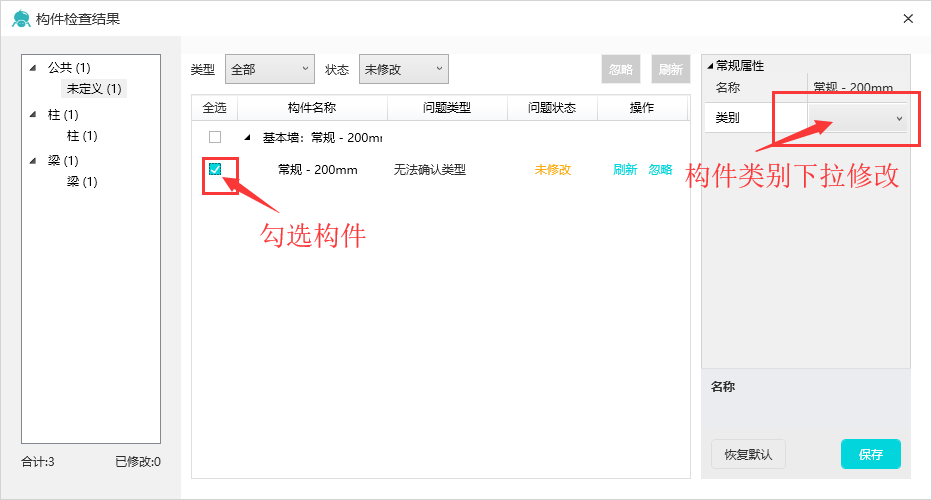Open the 状态 dropdown showing 未修改
The image size is (932, 500).
[404, 70]
